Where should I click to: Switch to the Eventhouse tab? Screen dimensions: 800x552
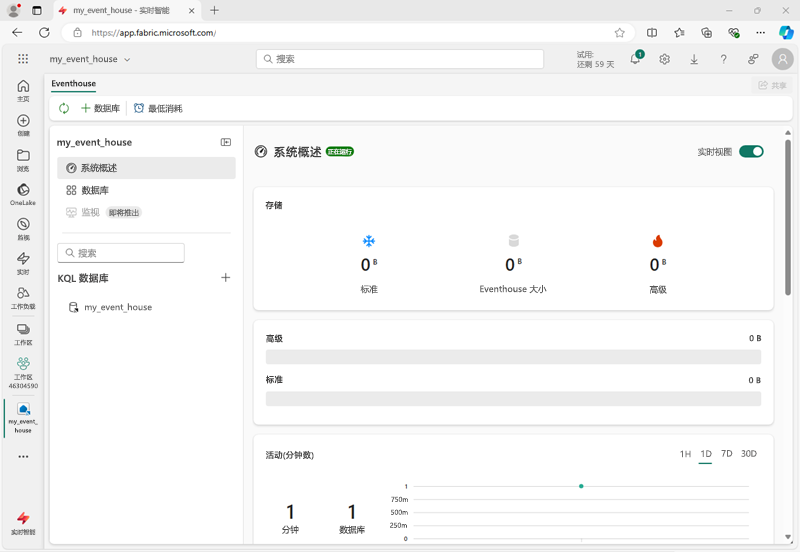coord(73,84)
